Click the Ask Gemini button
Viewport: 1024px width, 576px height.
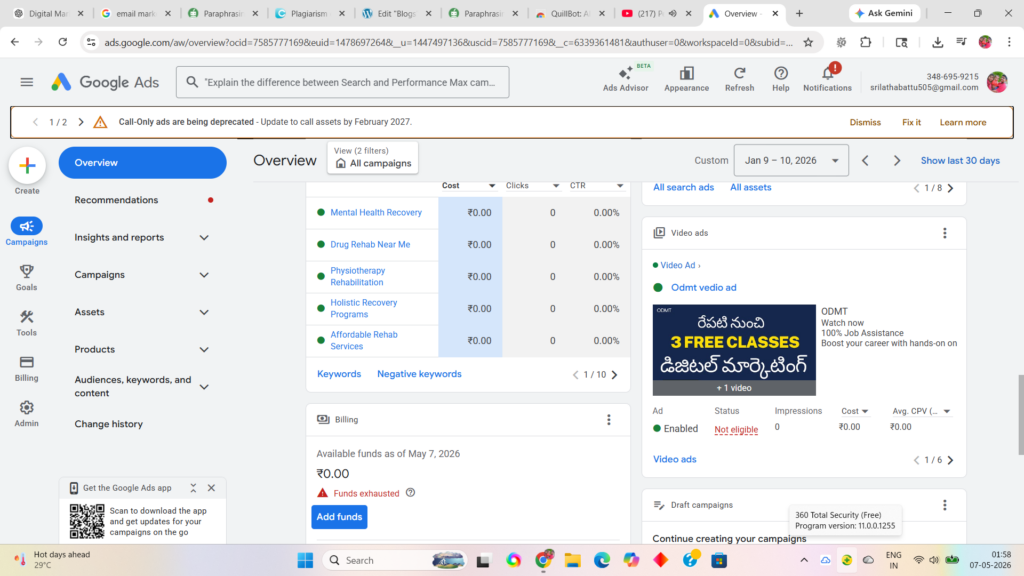884,13
